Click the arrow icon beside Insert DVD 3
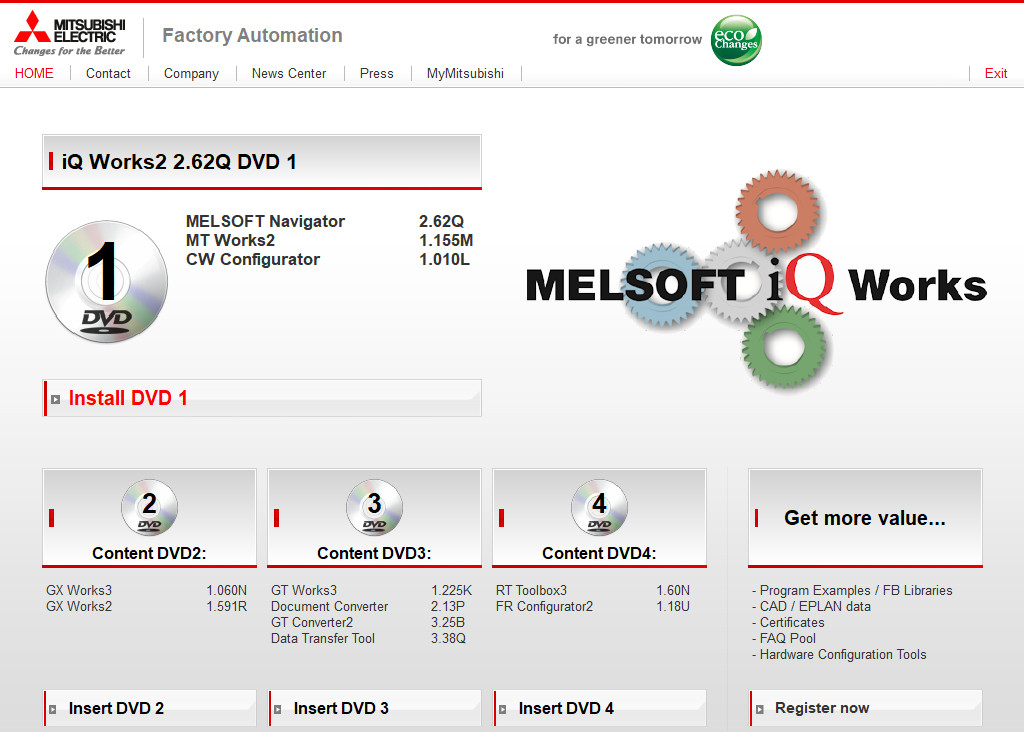1024x732 pixels. click(278, 709)
